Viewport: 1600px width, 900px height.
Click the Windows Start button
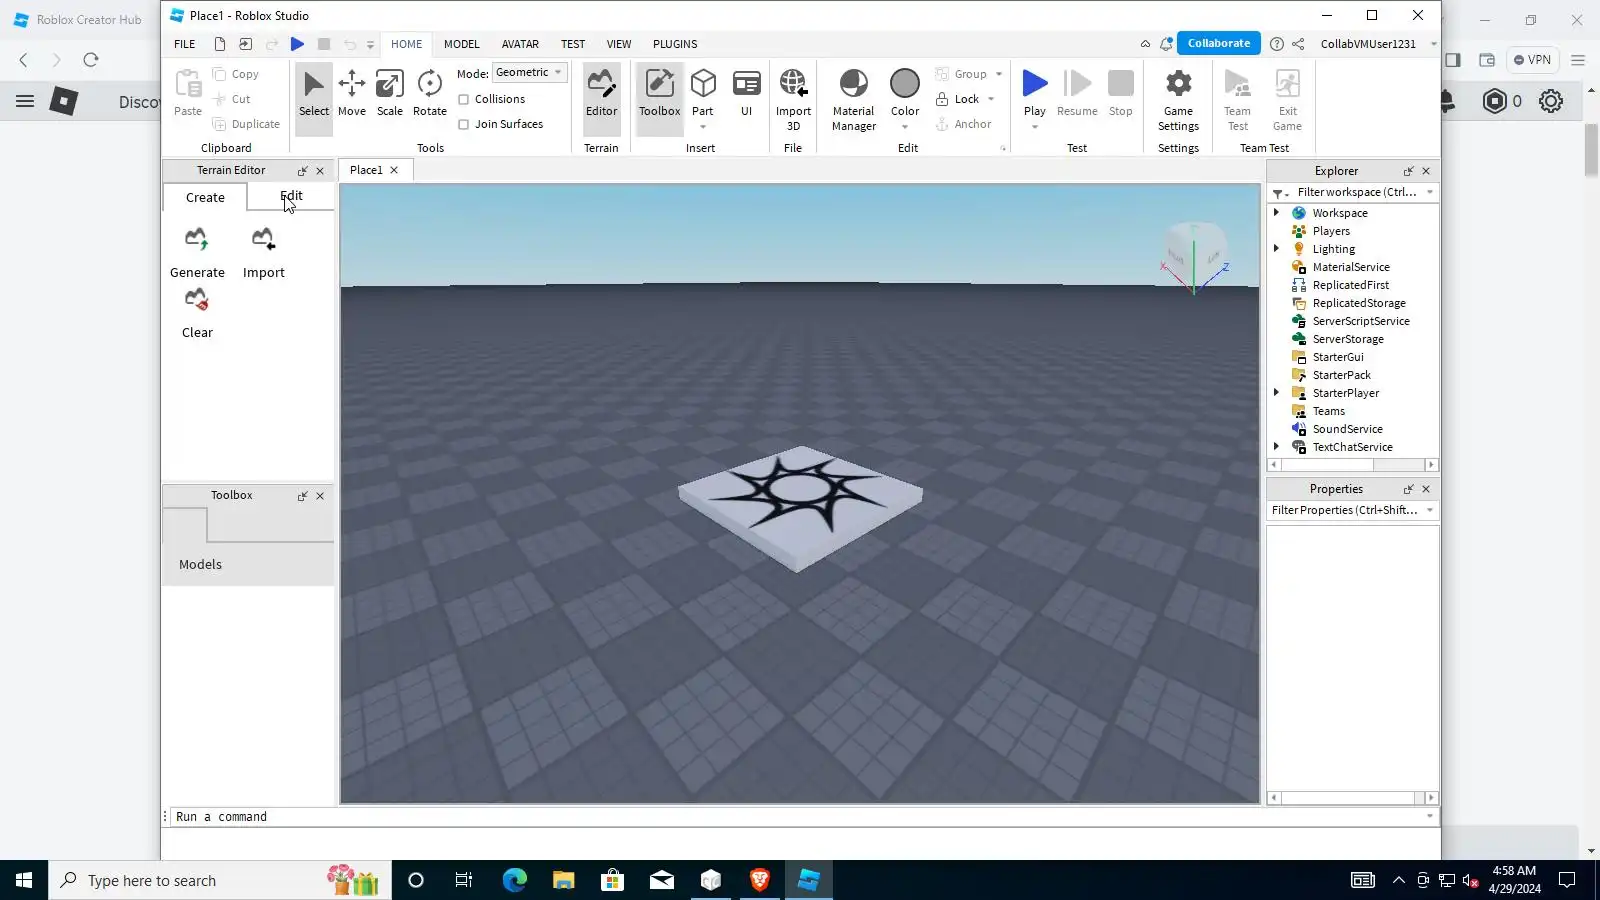tap(24, 880)
